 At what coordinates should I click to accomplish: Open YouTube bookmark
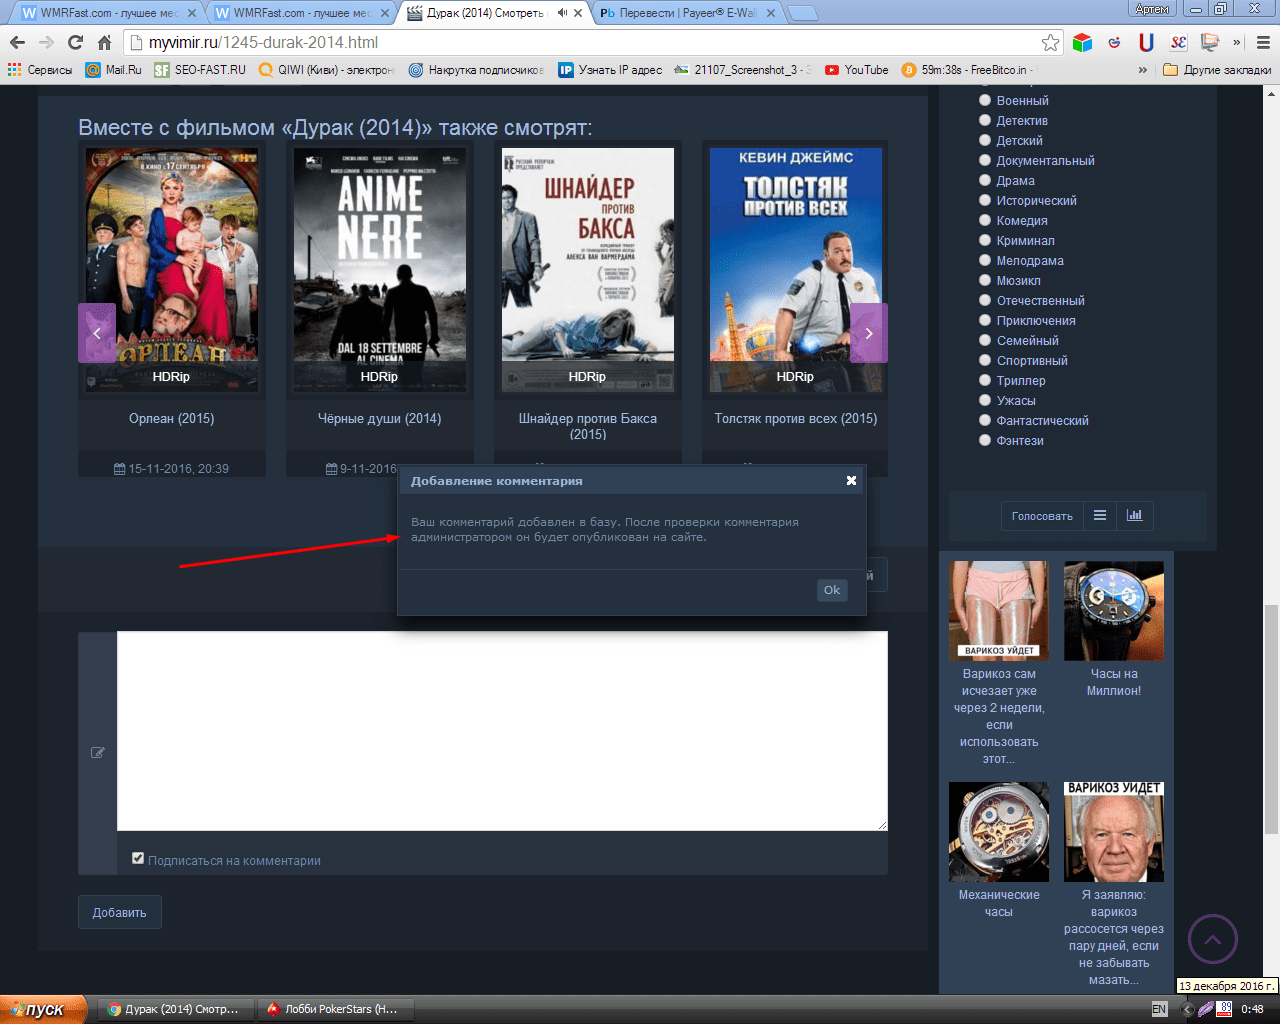coord(857,70)
